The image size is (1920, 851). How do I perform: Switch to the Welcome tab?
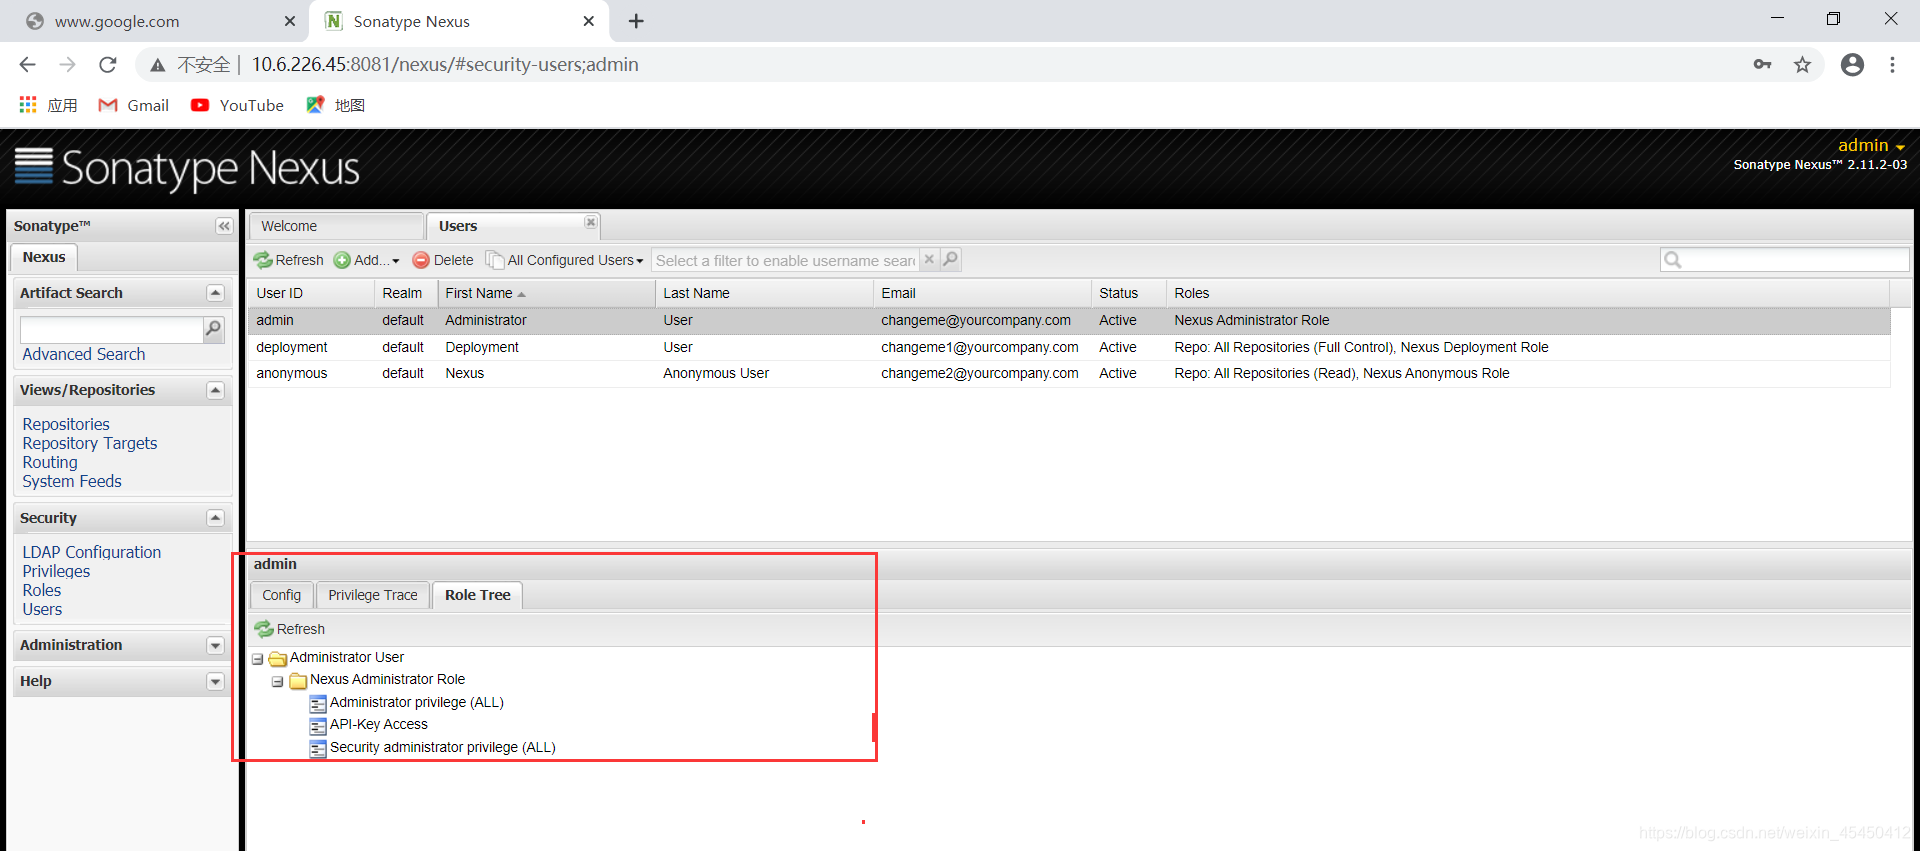coord(336,226)
